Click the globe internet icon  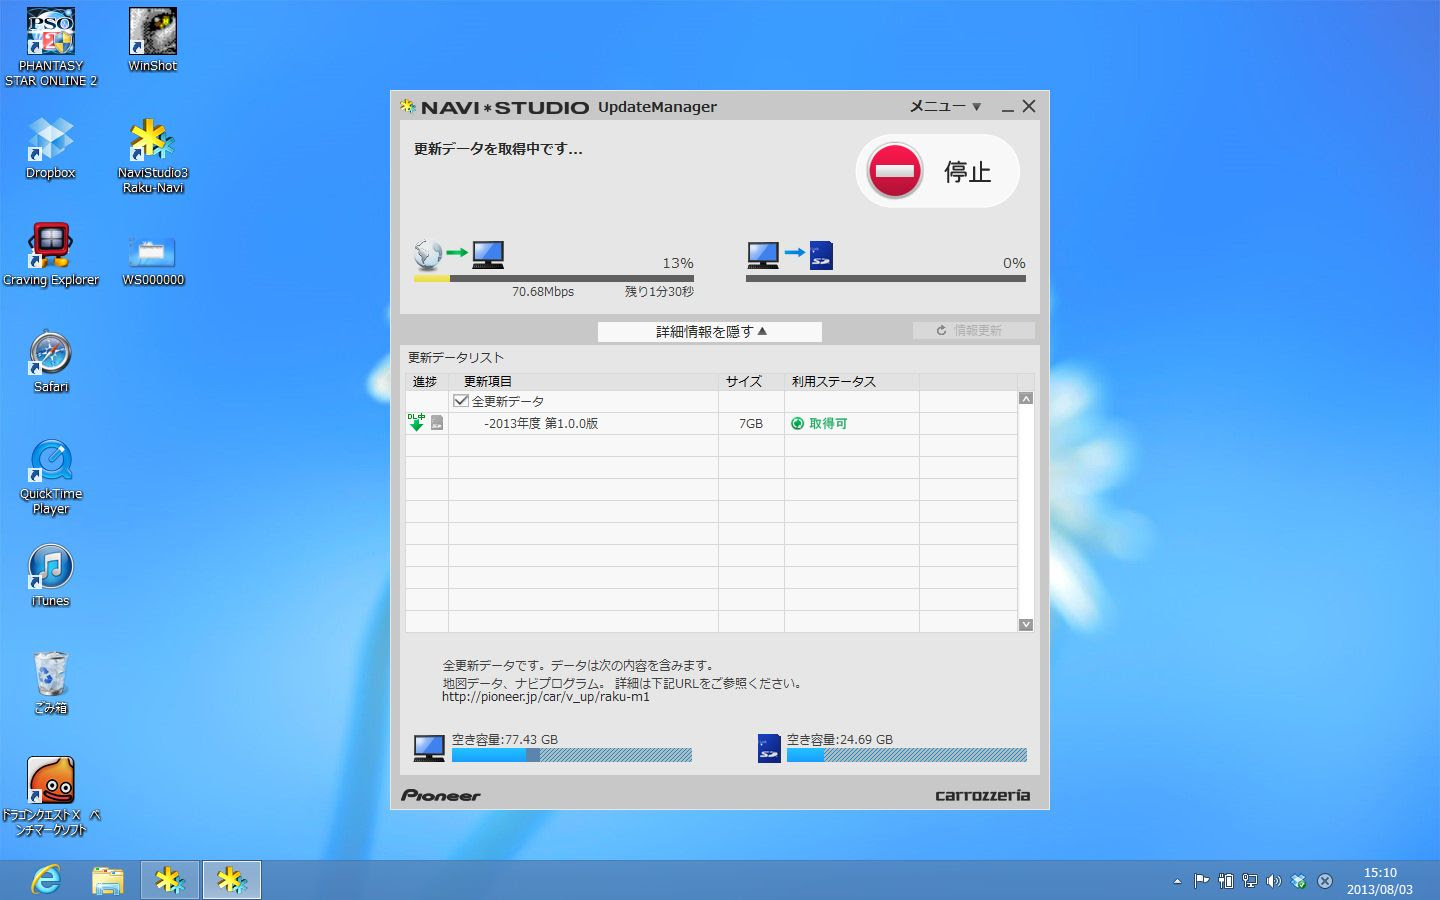click(428, 254)
